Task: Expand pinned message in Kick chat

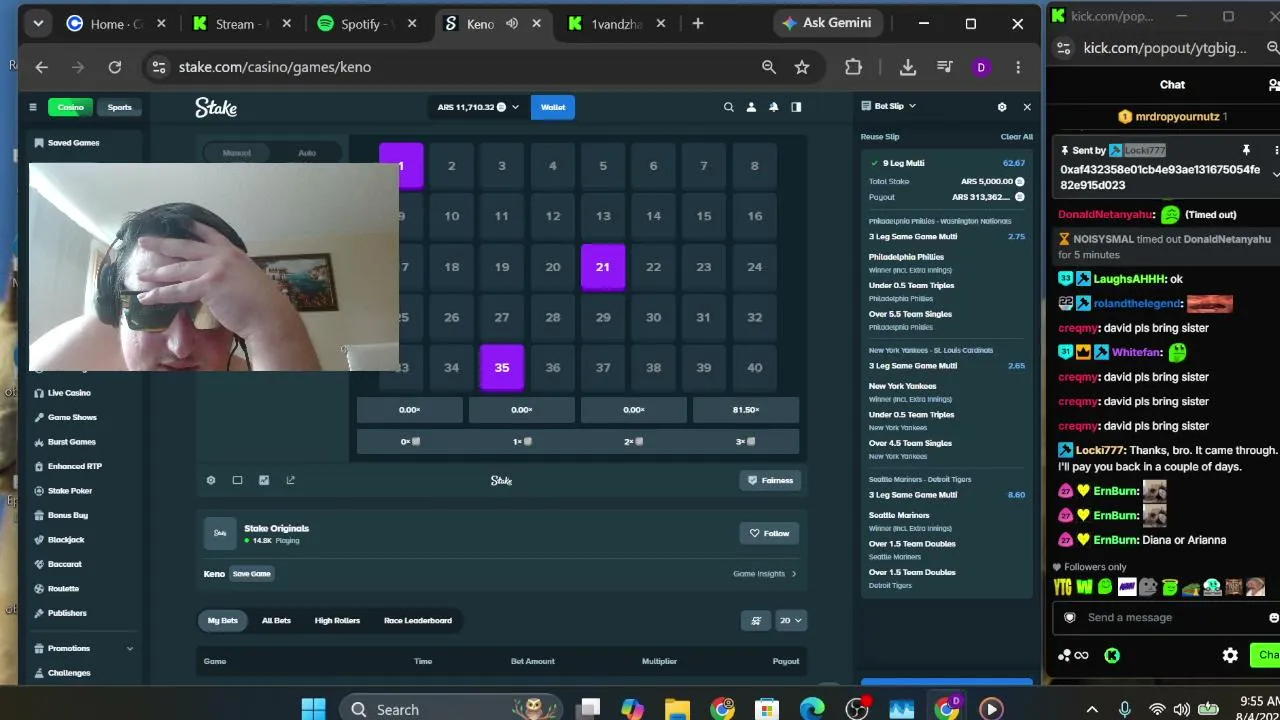Action: tap(1275, 173)
